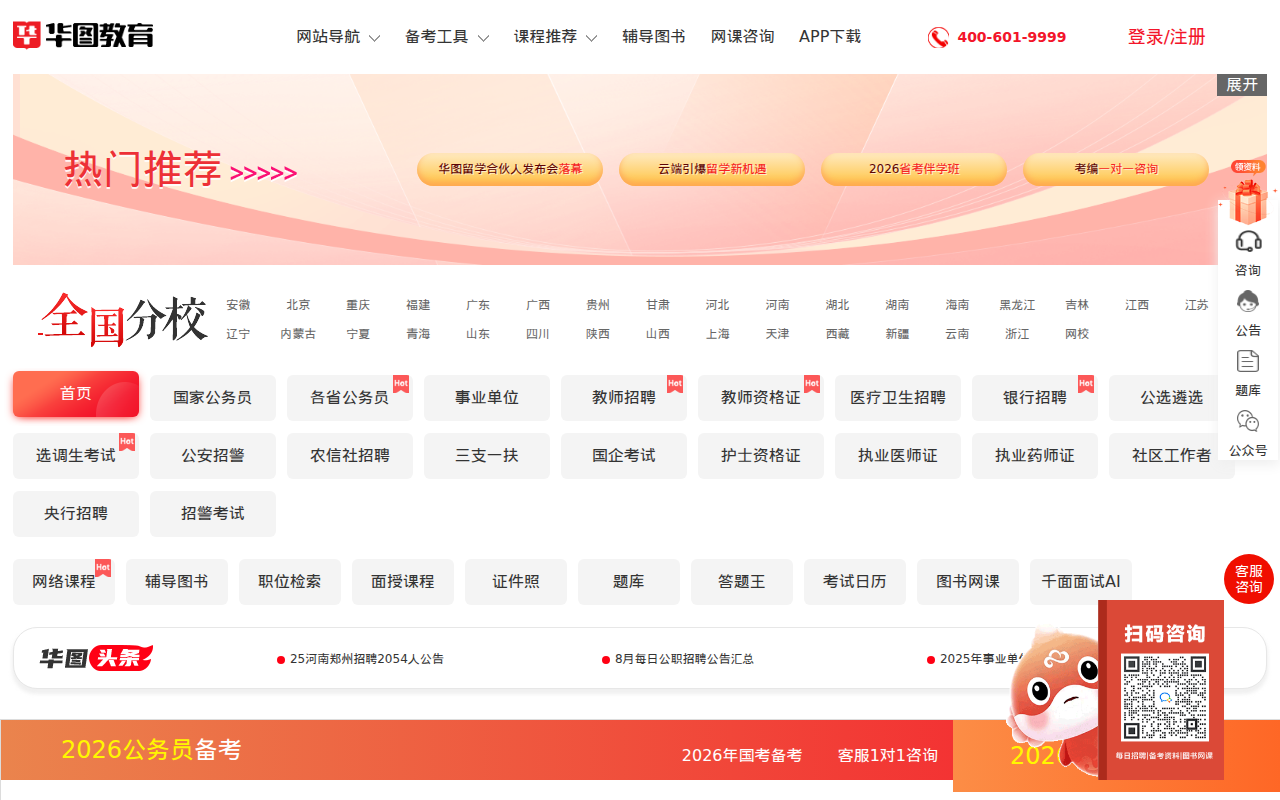The image size is (1280, 800).
Task: Select 新疆 branch school
Action: tap(897, 334)
